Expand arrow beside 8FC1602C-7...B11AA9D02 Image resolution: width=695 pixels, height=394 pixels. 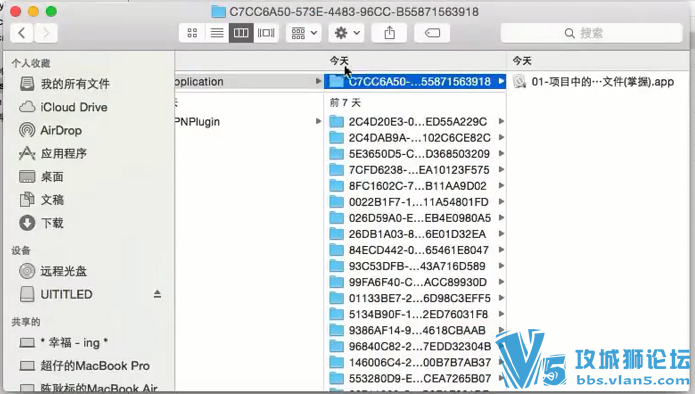(x=501, y=185)
